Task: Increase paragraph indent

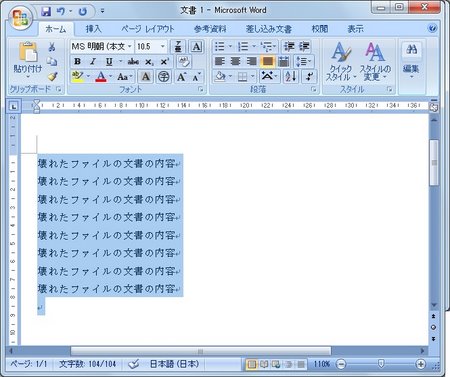Action: pos(304,46)
